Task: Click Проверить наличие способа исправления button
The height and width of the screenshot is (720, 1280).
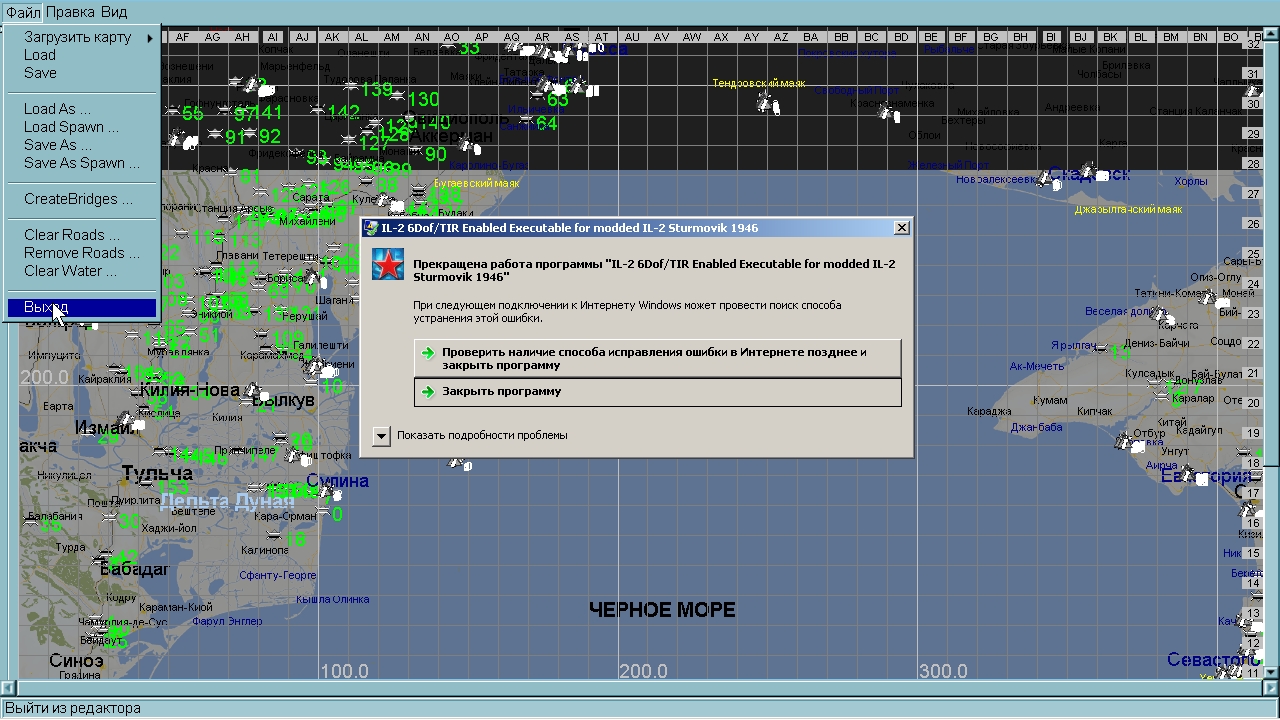Action: [657, 358]
